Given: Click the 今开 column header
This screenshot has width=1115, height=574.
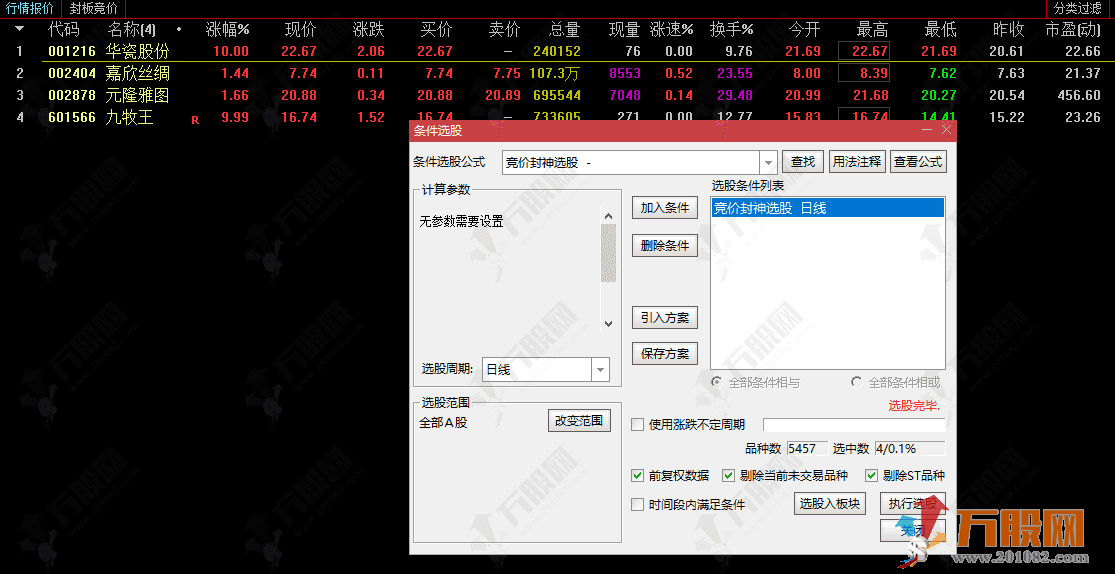Looking at the screenshot, I should [804, 29].
